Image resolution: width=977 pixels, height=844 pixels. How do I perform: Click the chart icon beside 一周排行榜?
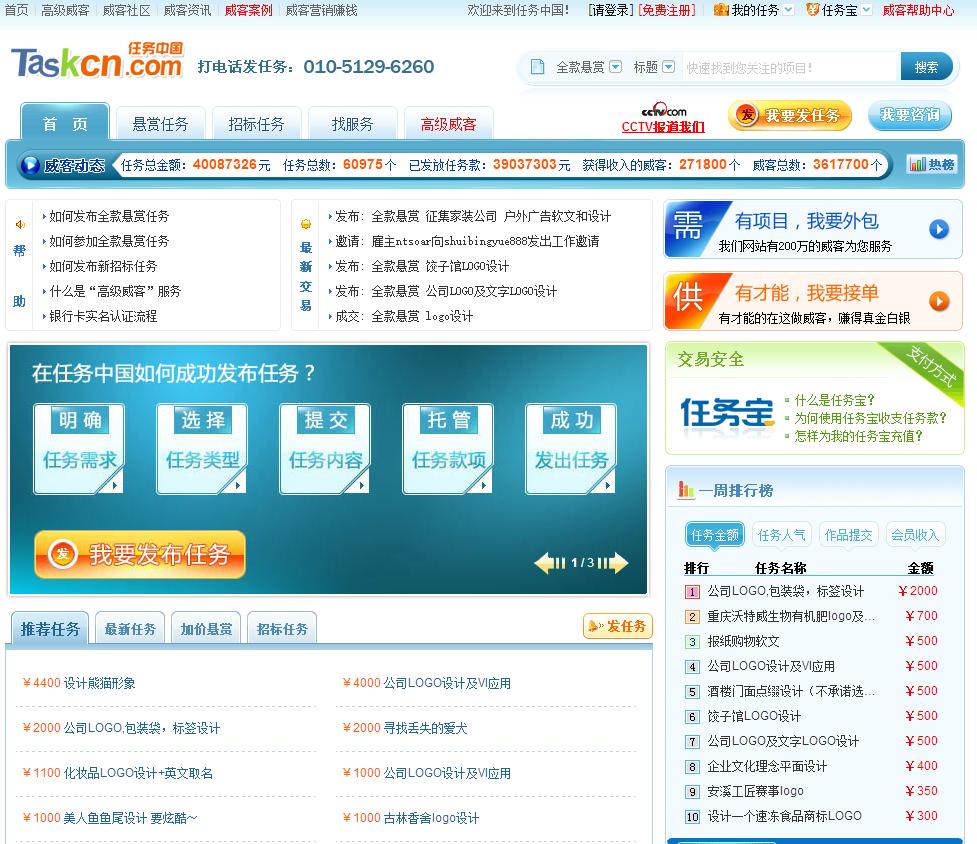[682, 490]
